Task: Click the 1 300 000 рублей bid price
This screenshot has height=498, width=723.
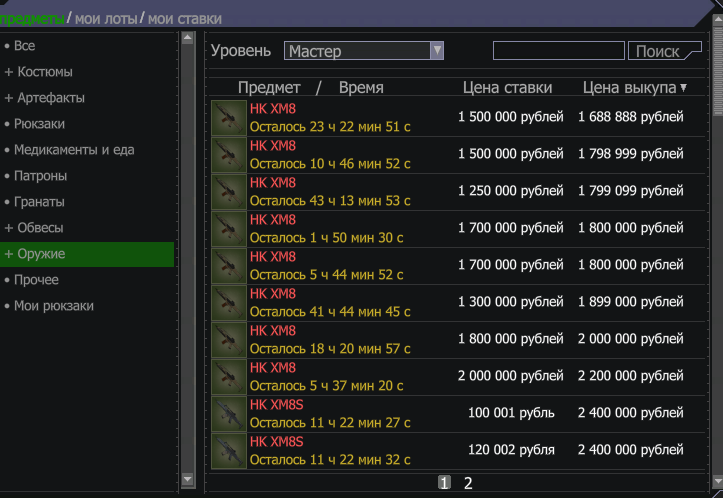Action: pos(510,302)
